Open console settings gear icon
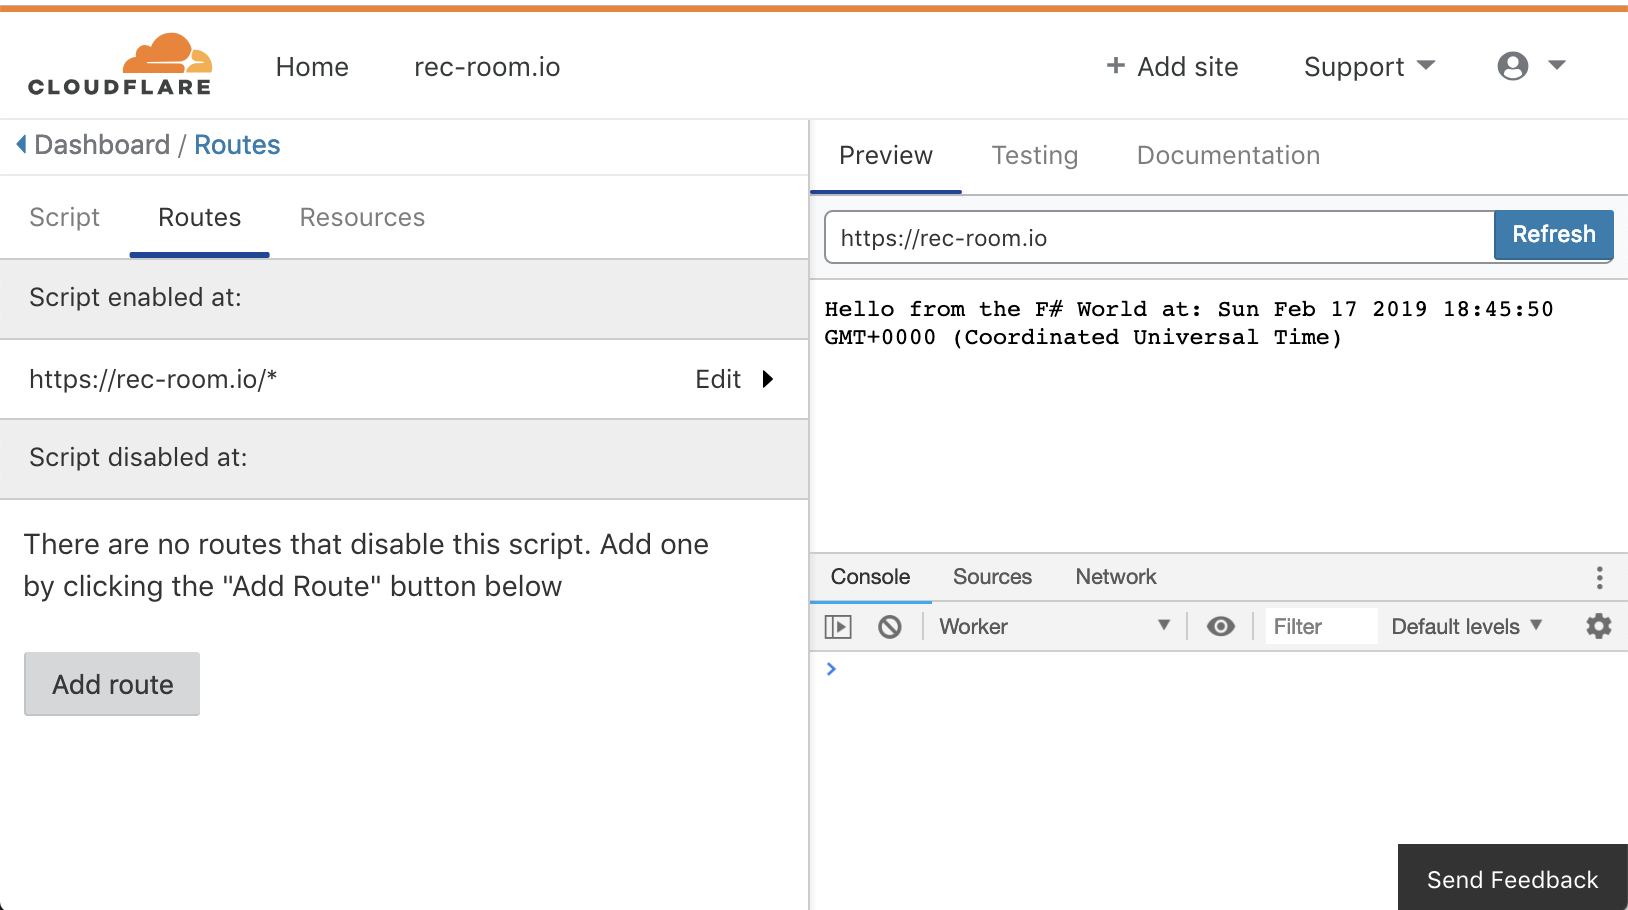Screen dimensions: 1628x910 pyautogui.click(x=1599, y=627)
